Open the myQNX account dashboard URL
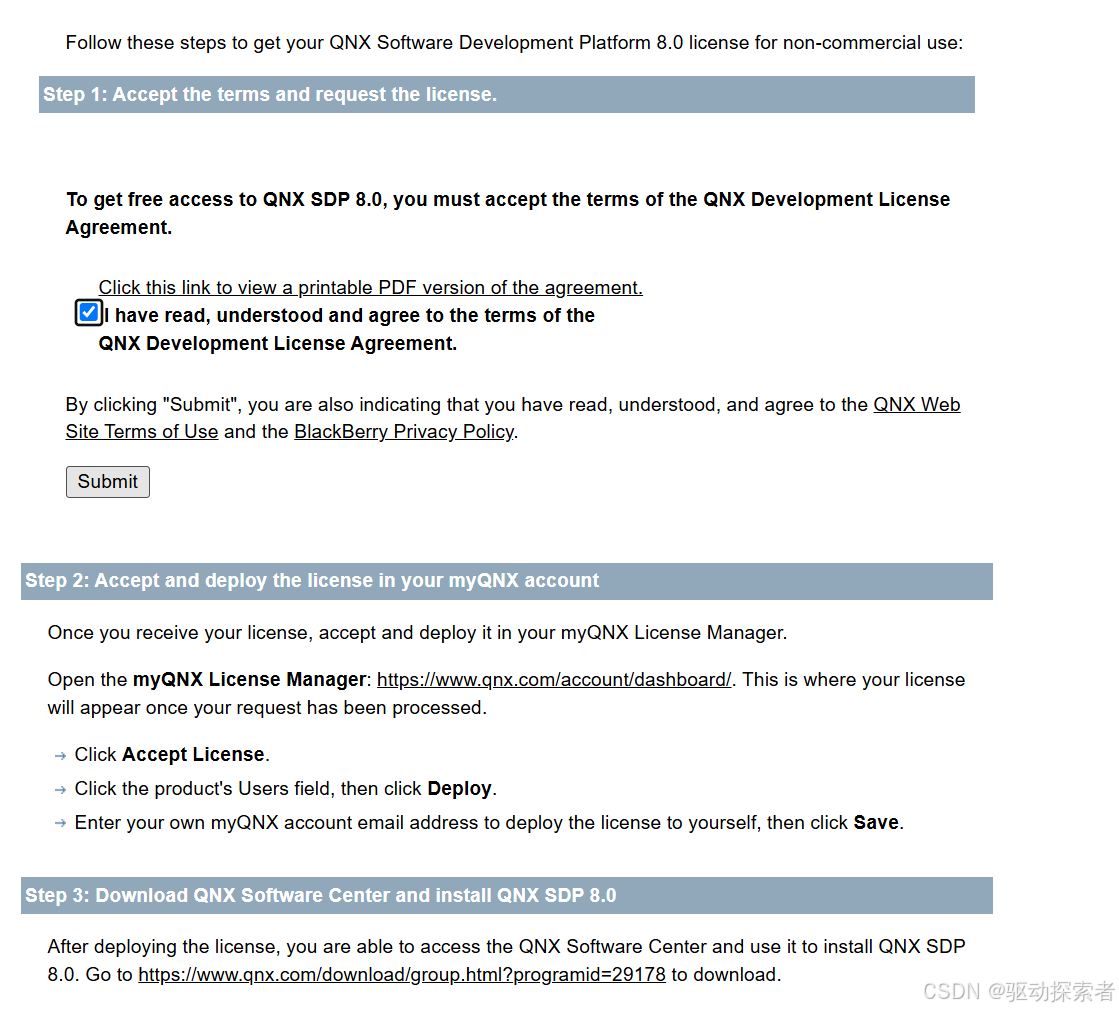 554,680
